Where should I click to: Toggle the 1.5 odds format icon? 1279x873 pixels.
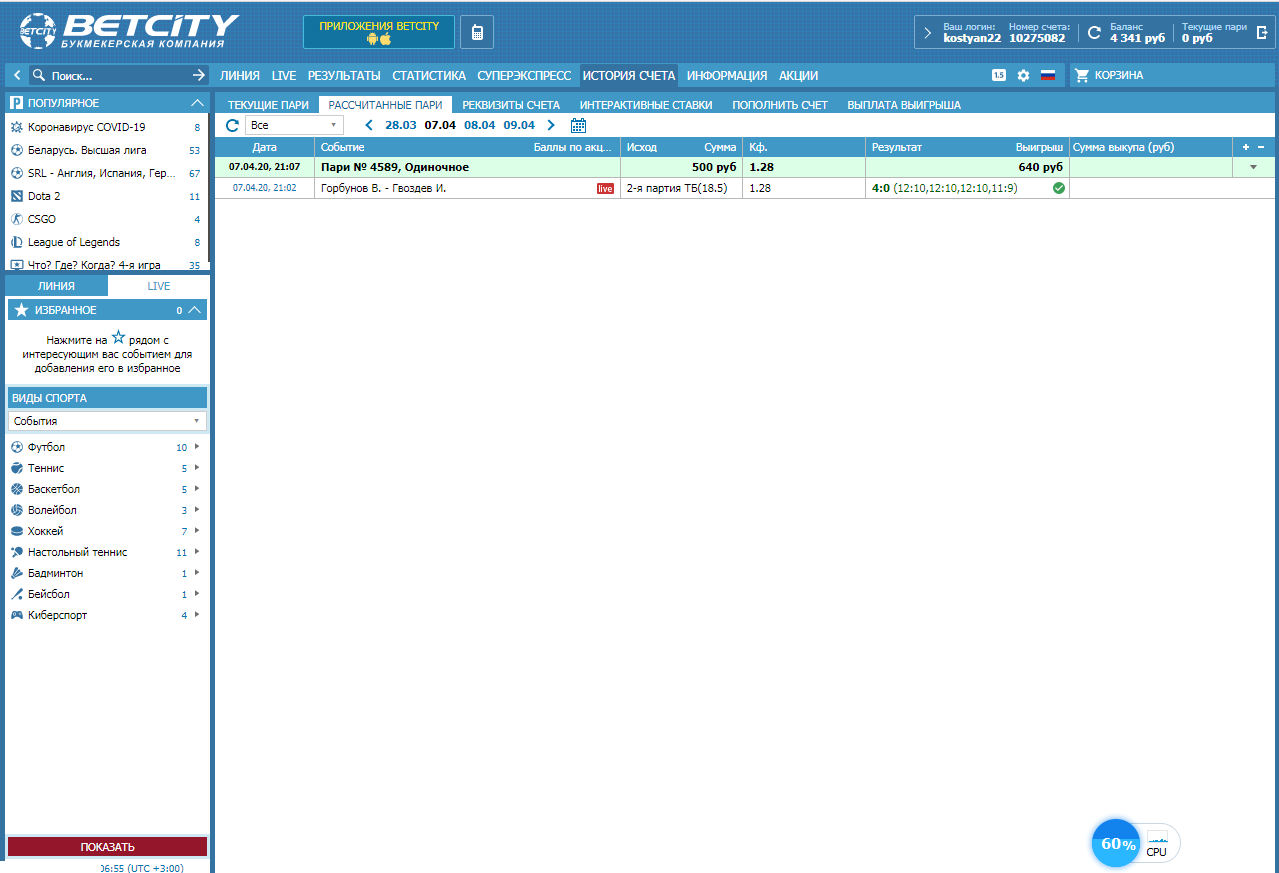998,75
